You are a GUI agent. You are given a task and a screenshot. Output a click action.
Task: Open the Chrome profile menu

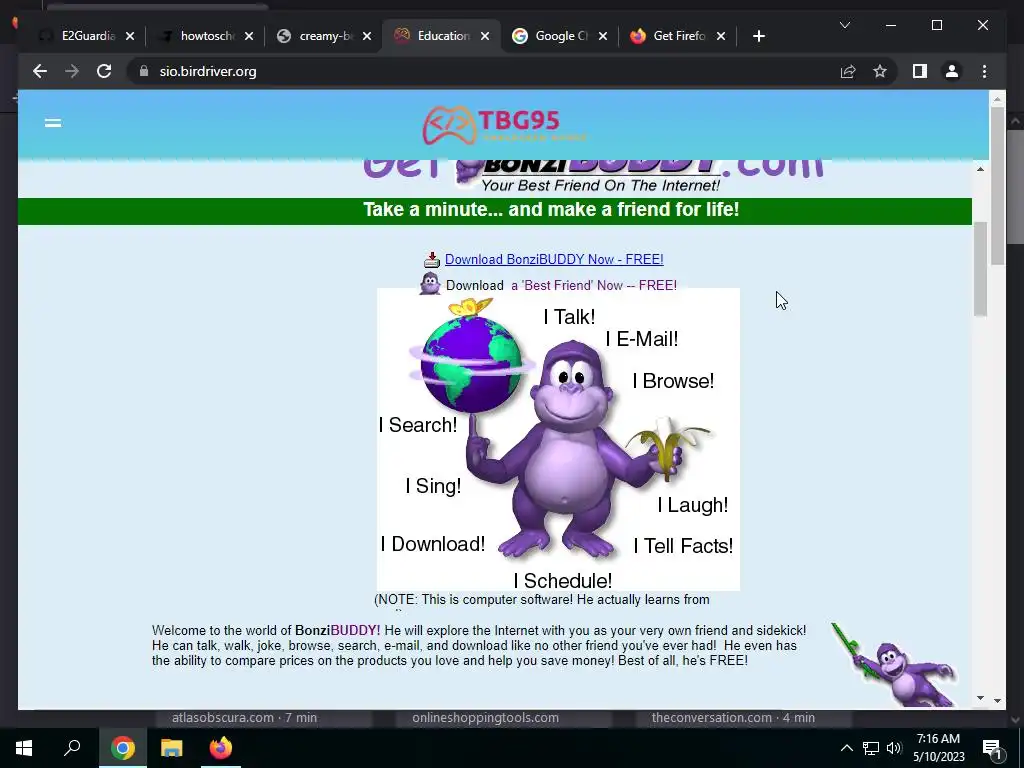952,71
